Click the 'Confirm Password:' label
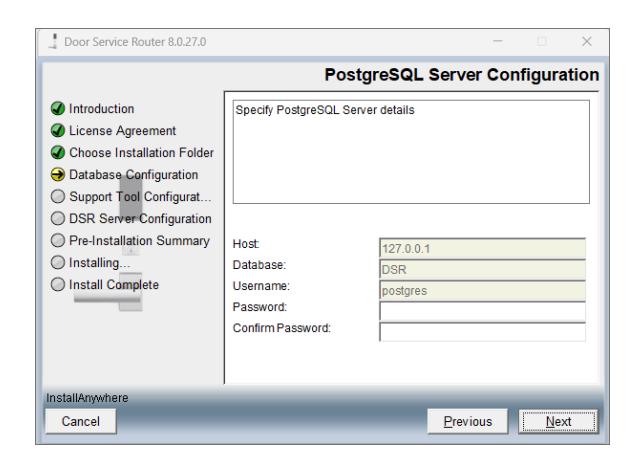The width and height of the screenshot is (642, 464). [x=282, y=328]
